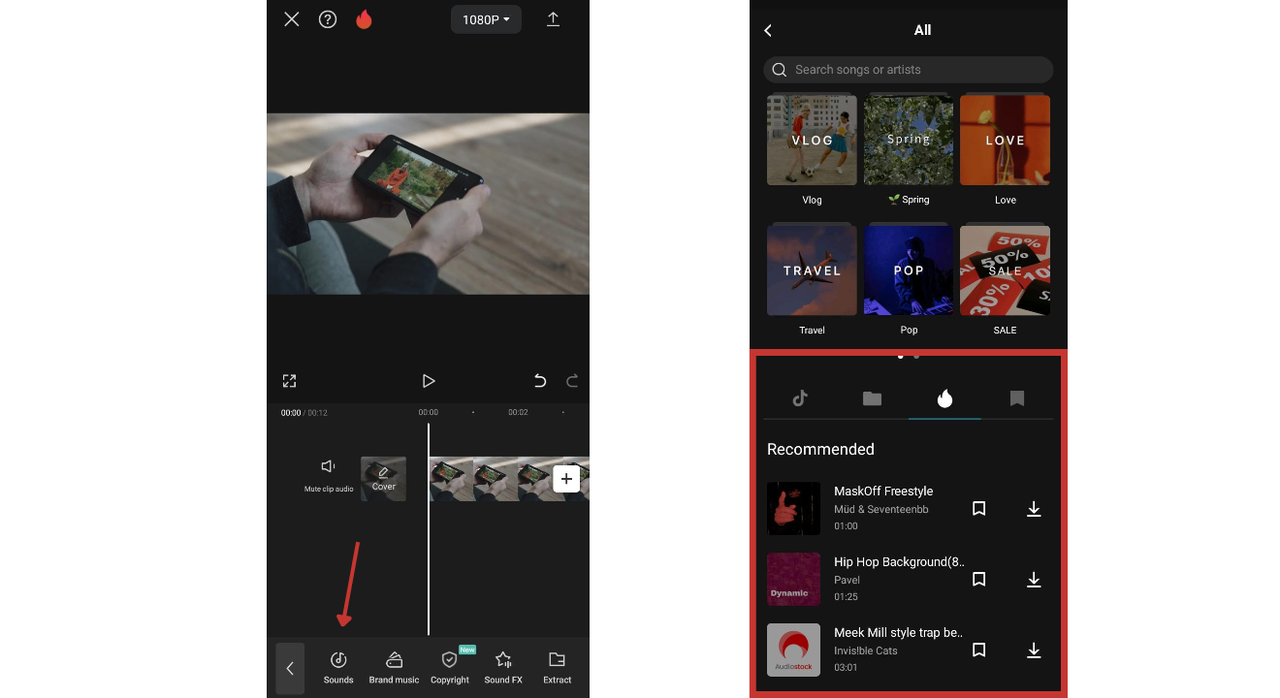
Task: Go back from the All sounds screen
Action: point(768,31)
